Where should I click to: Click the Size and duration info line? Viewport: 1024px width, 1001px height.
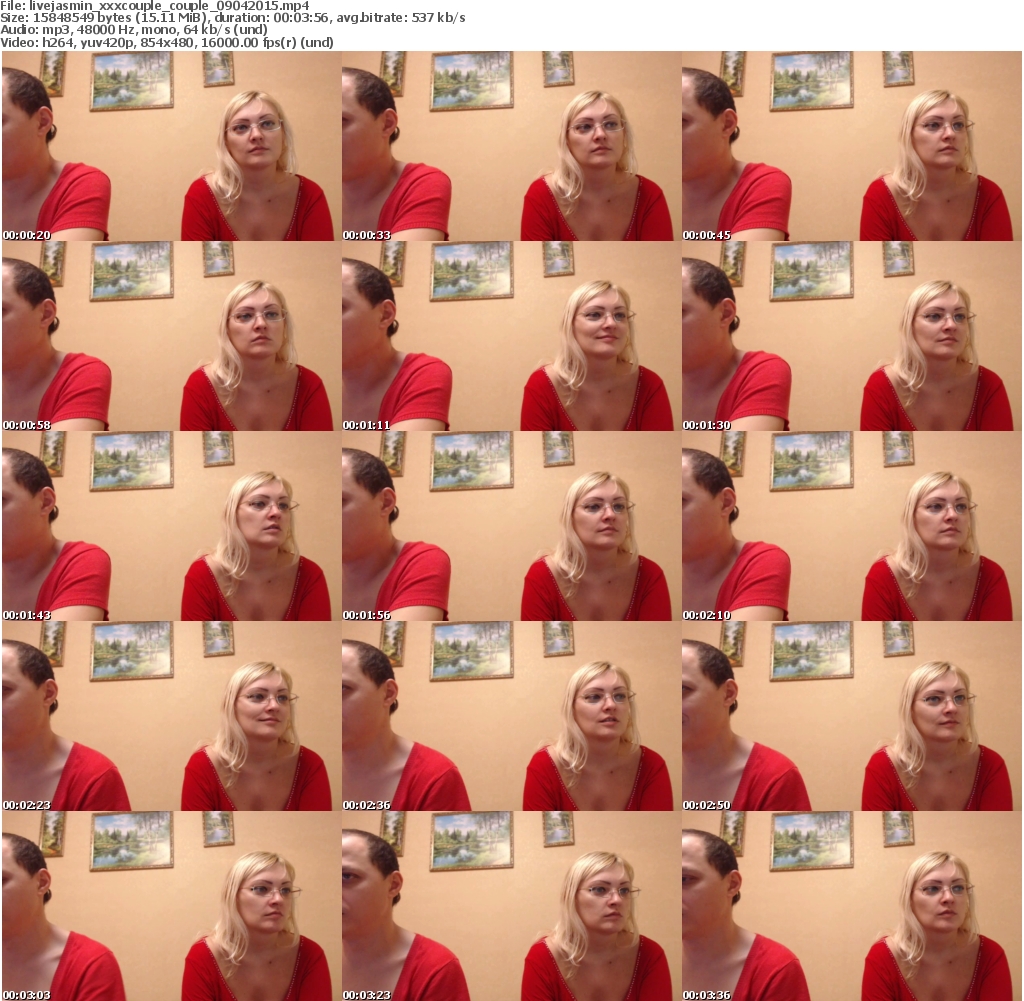233,18
